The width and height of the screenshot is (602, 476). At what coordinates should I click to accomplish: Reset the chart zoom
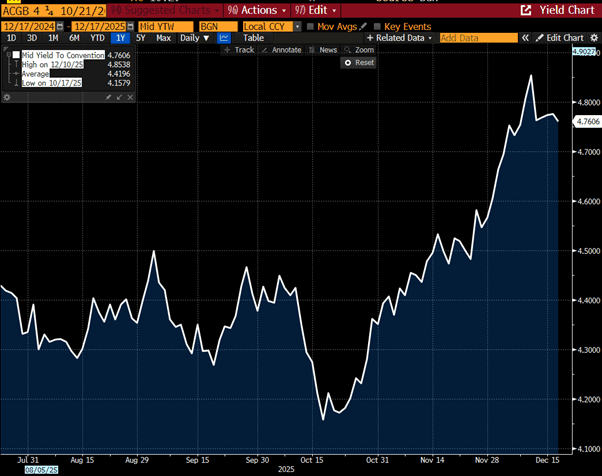tap(359, 63)
